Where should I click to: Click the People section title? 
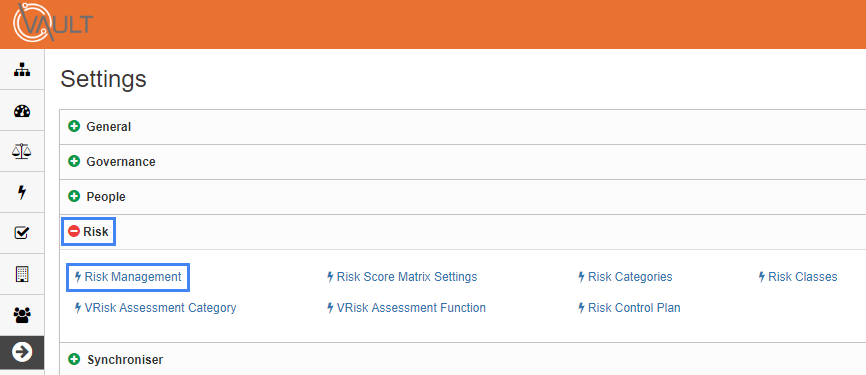[106, 197]
